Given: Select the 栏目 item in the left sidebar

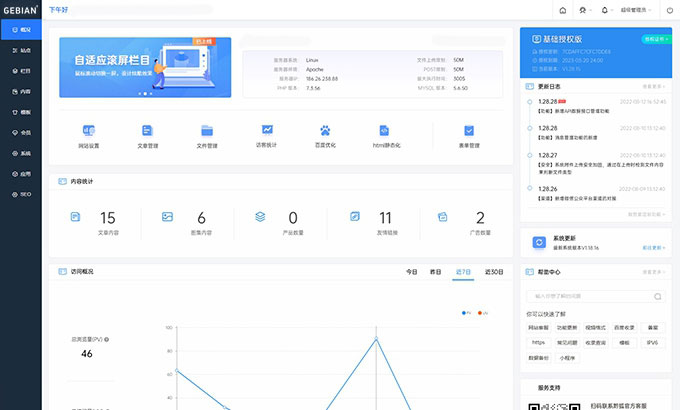Looking at the screenshot, I should (21, 72).
